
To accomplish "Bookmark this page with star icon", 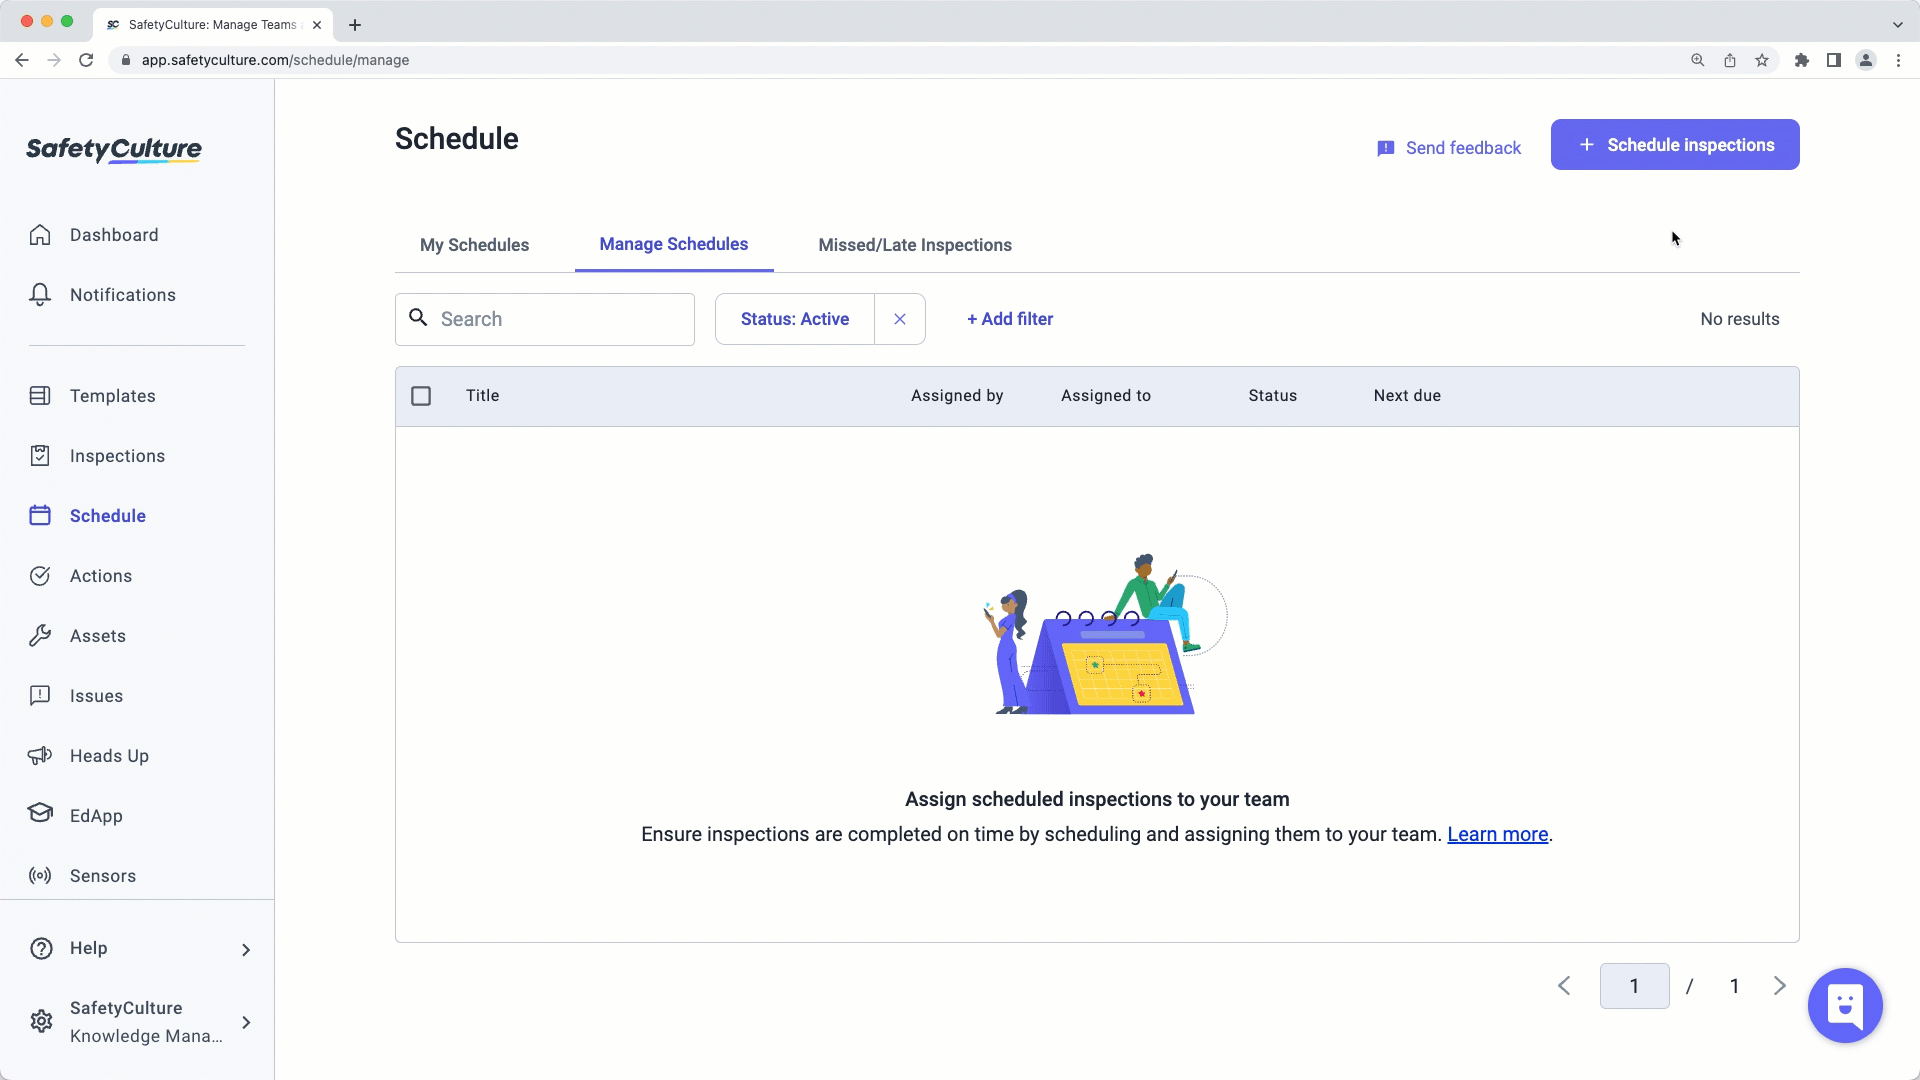I will (1762, 60).
